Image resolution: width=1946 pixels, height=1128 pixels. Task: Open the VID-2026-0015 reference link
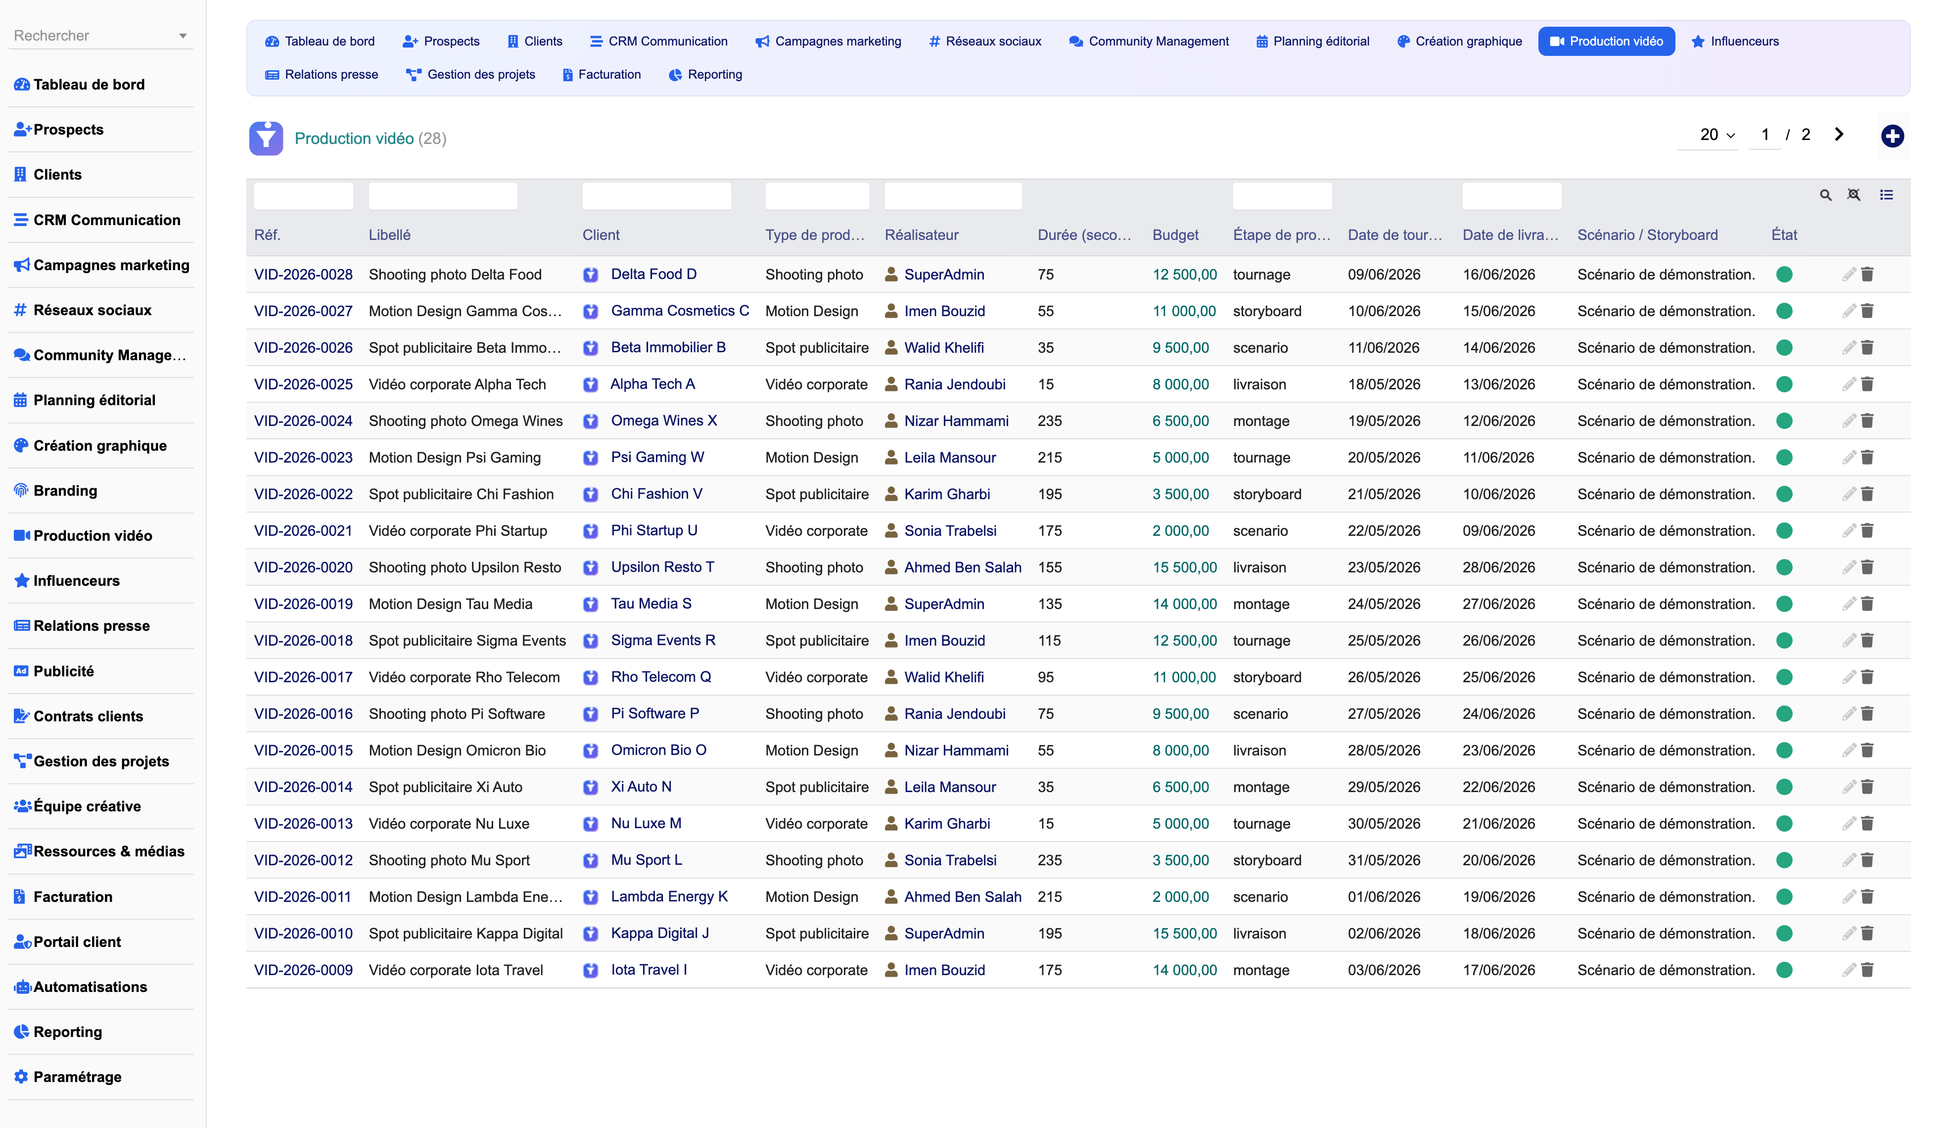[x=303, y=750]
